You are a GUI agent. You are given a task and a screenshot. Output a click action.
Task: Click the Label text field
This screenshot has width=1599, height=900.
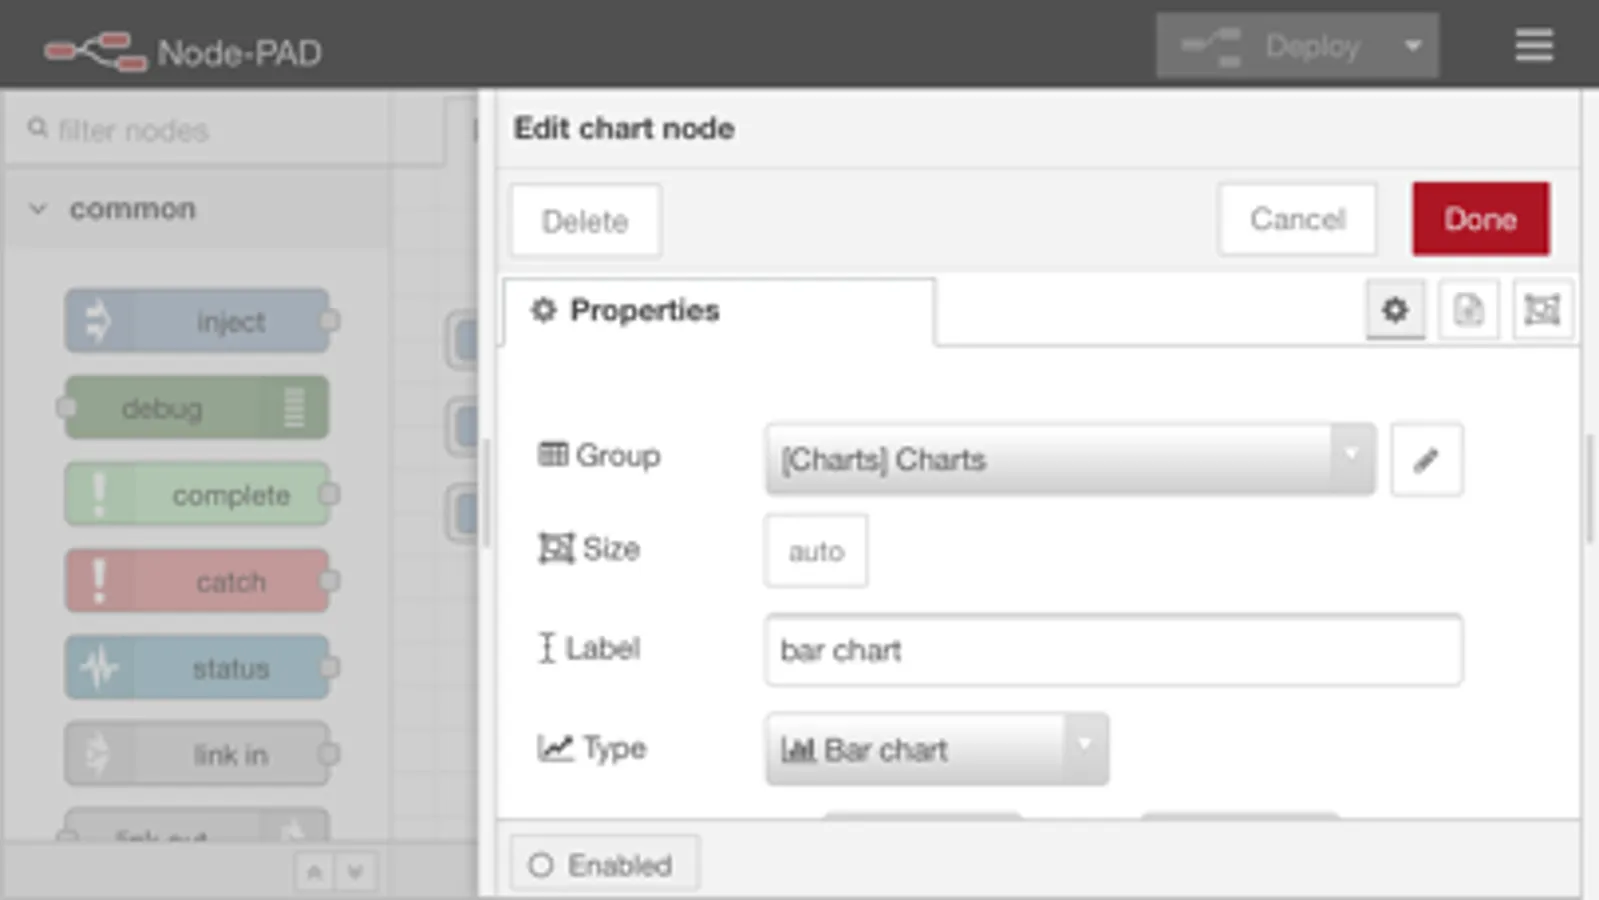coord(1113,650)
